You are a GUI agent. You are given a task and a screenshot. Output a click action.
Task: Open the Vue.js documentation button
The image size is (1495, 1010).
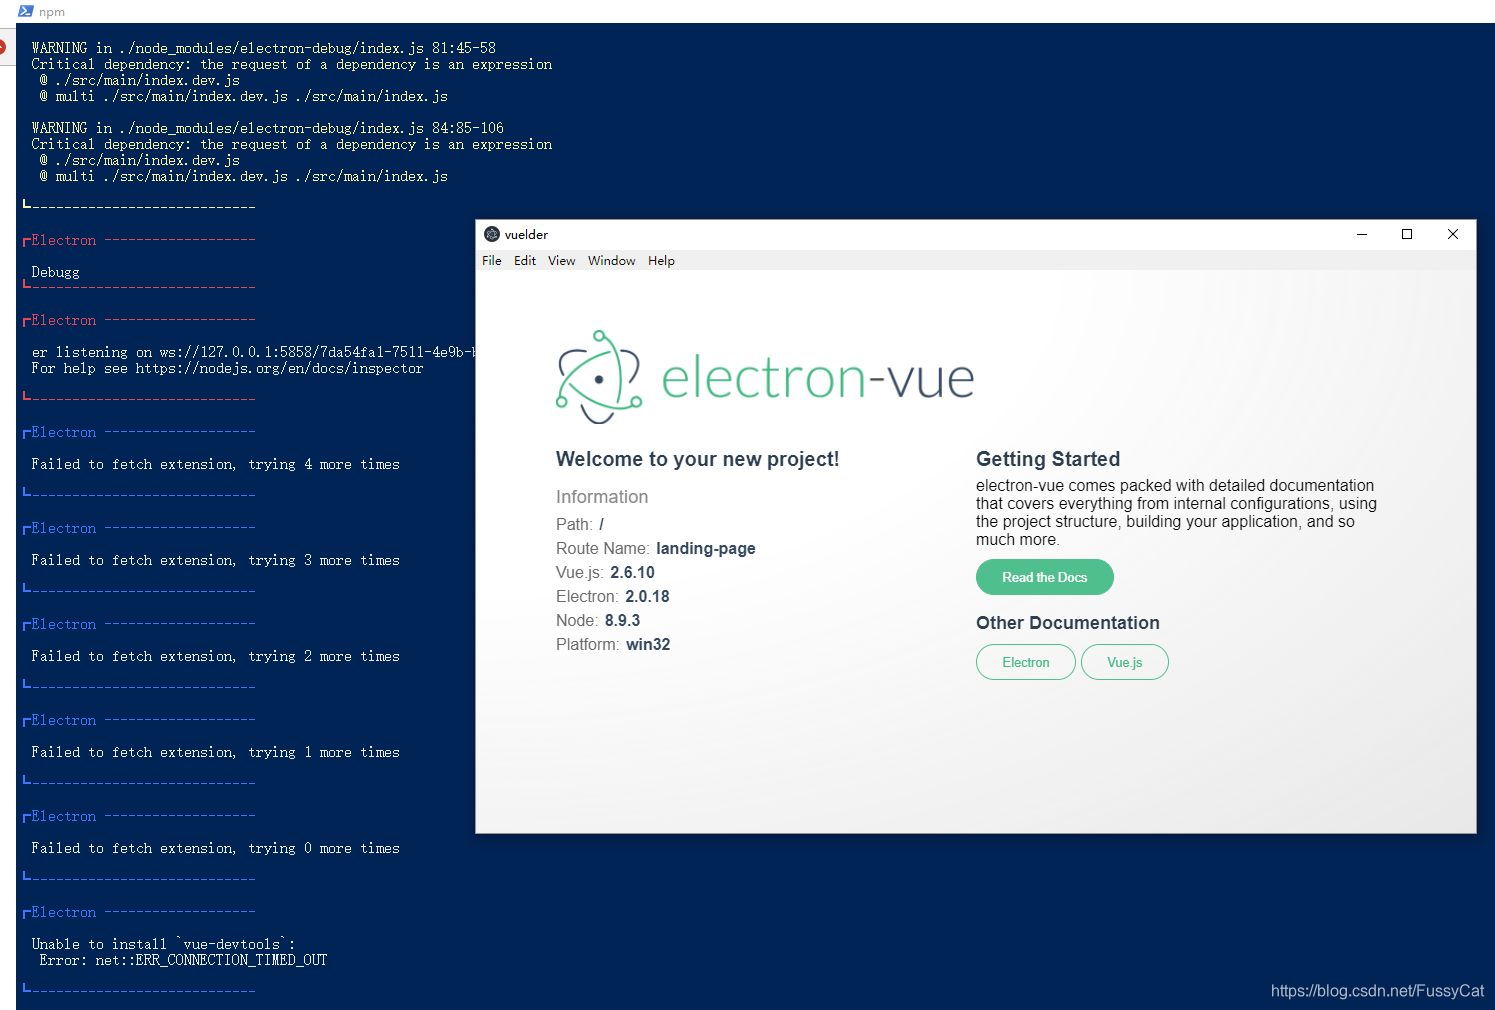pyautogui.click(x=1124, y=662)
